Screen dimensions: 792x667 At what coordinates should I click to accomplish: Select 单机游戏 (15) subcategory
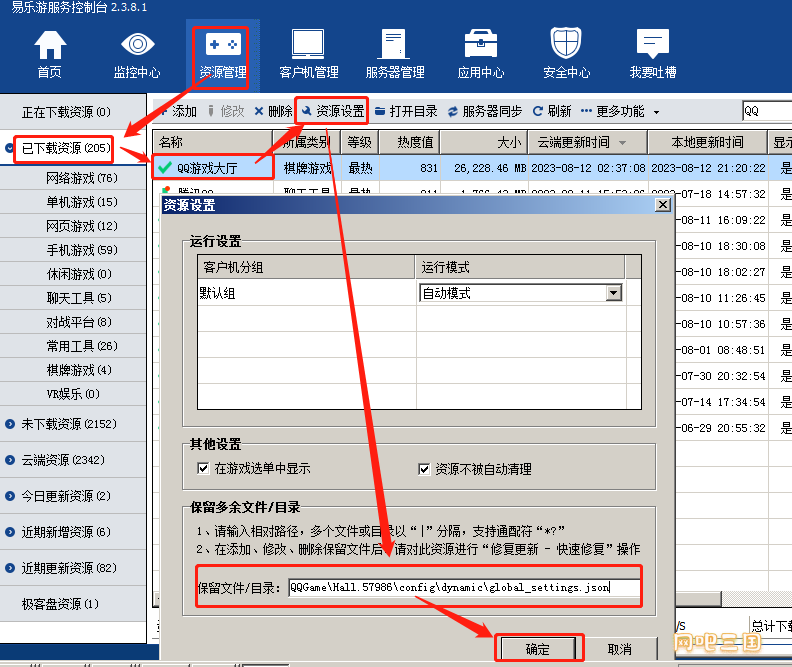81,202
